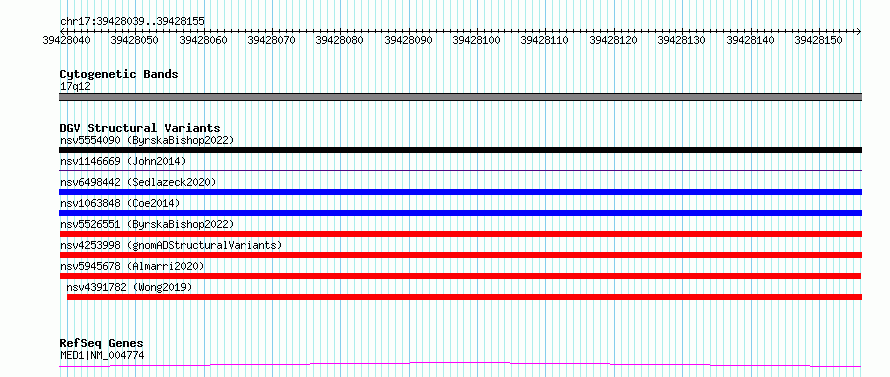Click the ruler position label 39428040
This screenshot has width=890, height=377.
click(66, 40)
